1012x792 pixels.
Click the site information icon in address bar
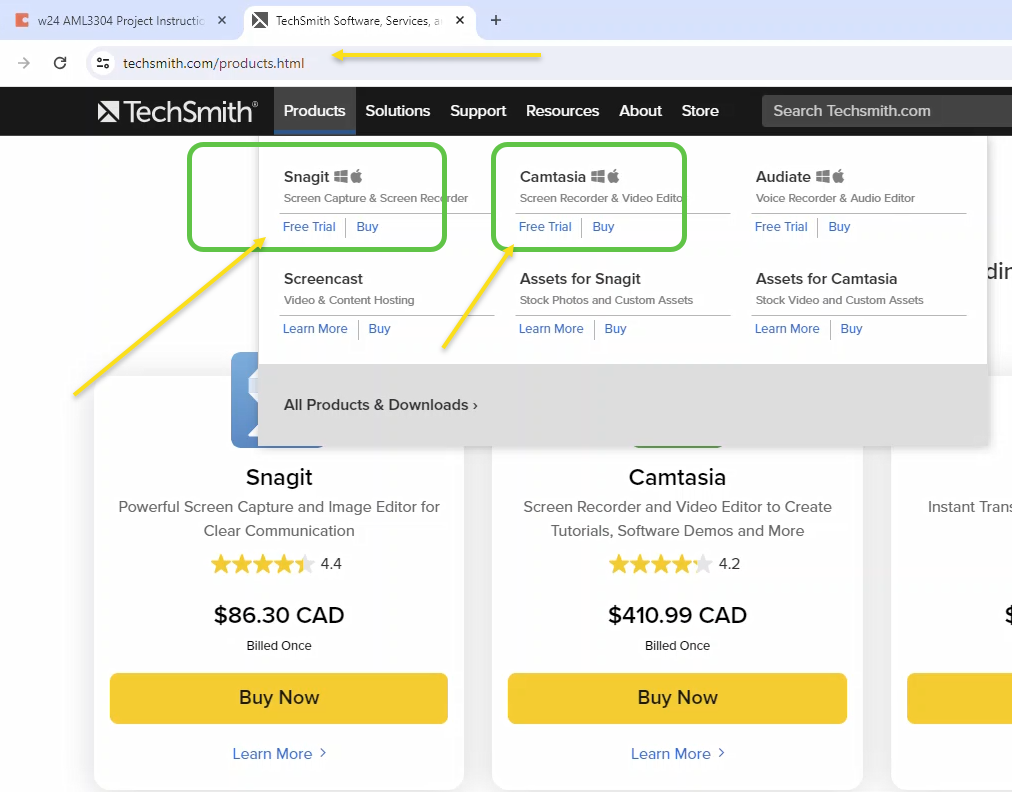[102, 63]
